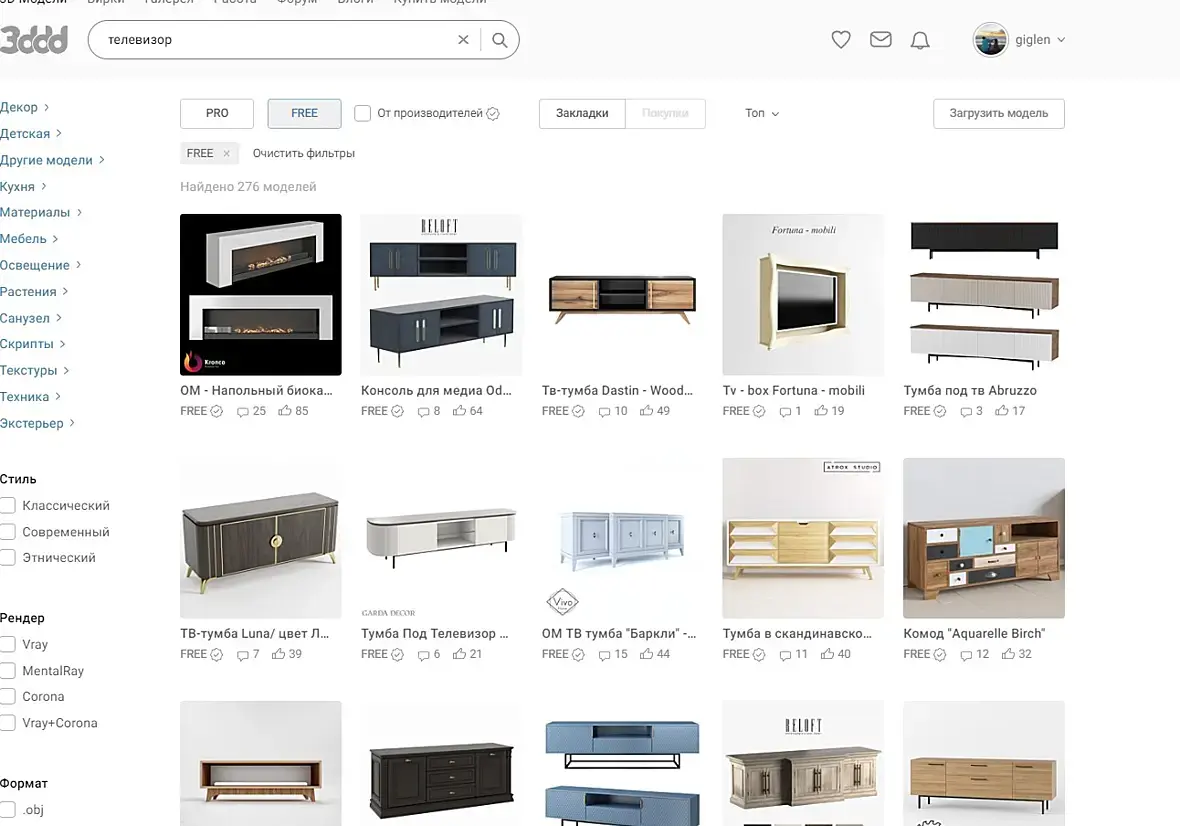Click like icon on Тумба под тв Abruzzo
Image resolution: width=1180 pixels, height=826 pixels.
pyautogui.click(x=1002, y=411)
